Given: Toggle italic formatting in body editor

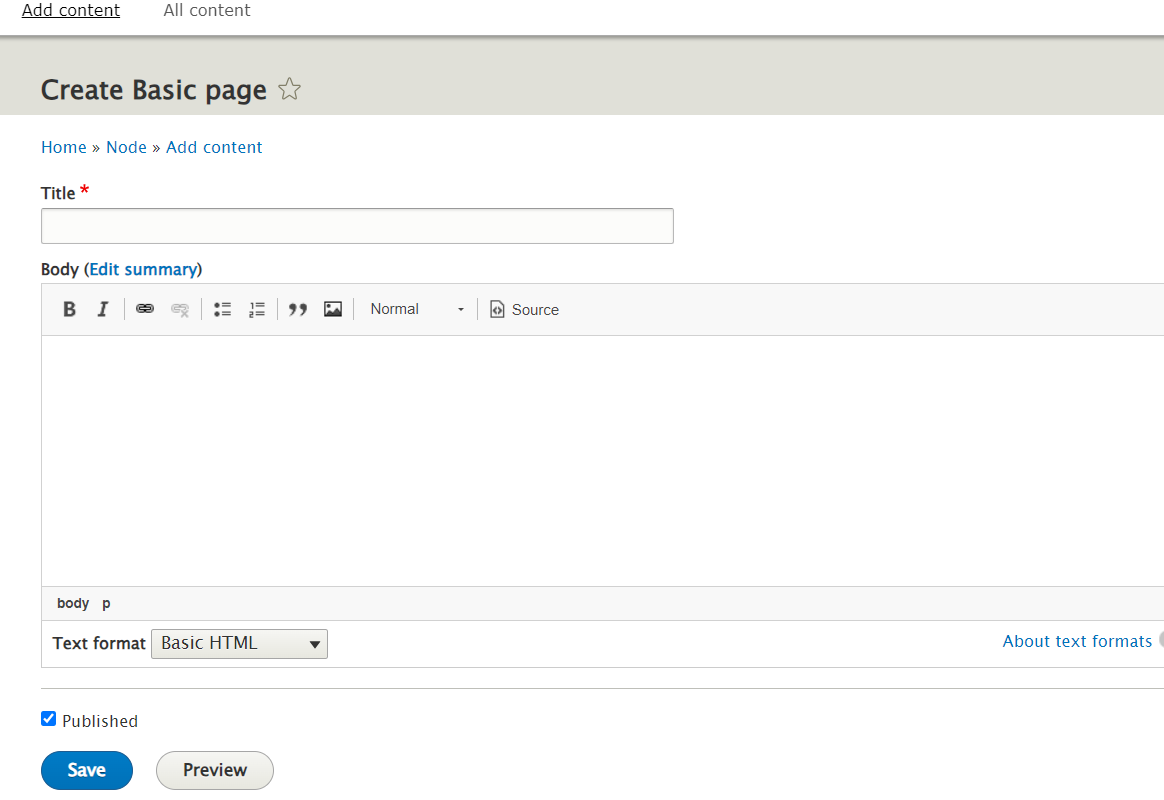Looking at the screenshot, I should click(x=102, y=309).
